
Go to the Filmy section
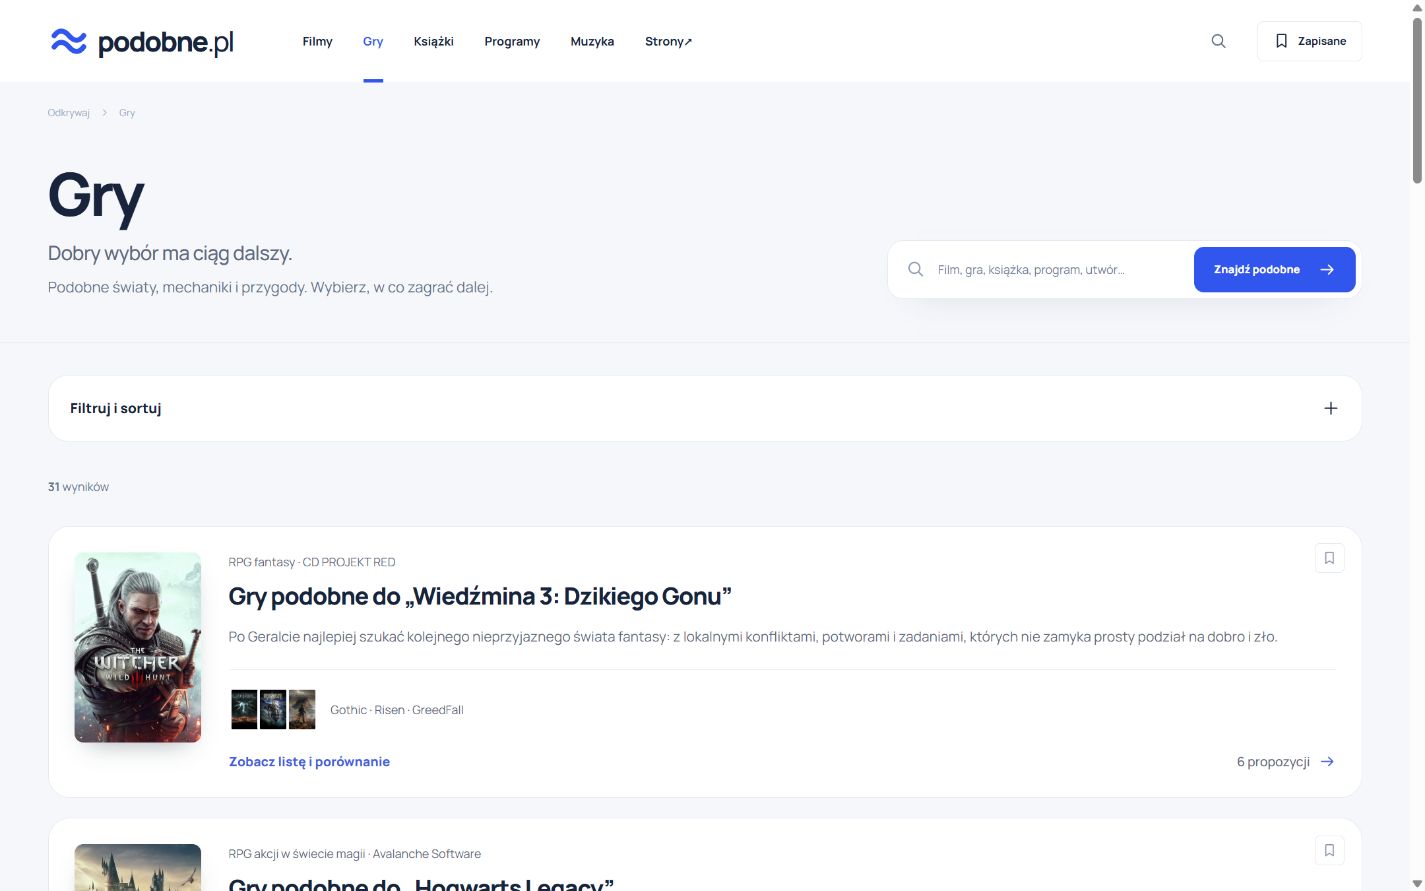[x=317, y=41]
